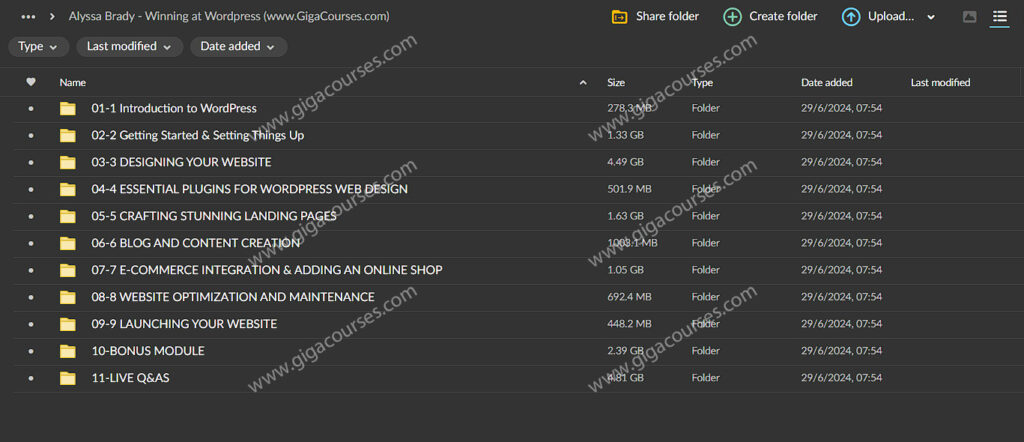Click the heart favourites column icon

pyautogui.click(x=31, y=83)
